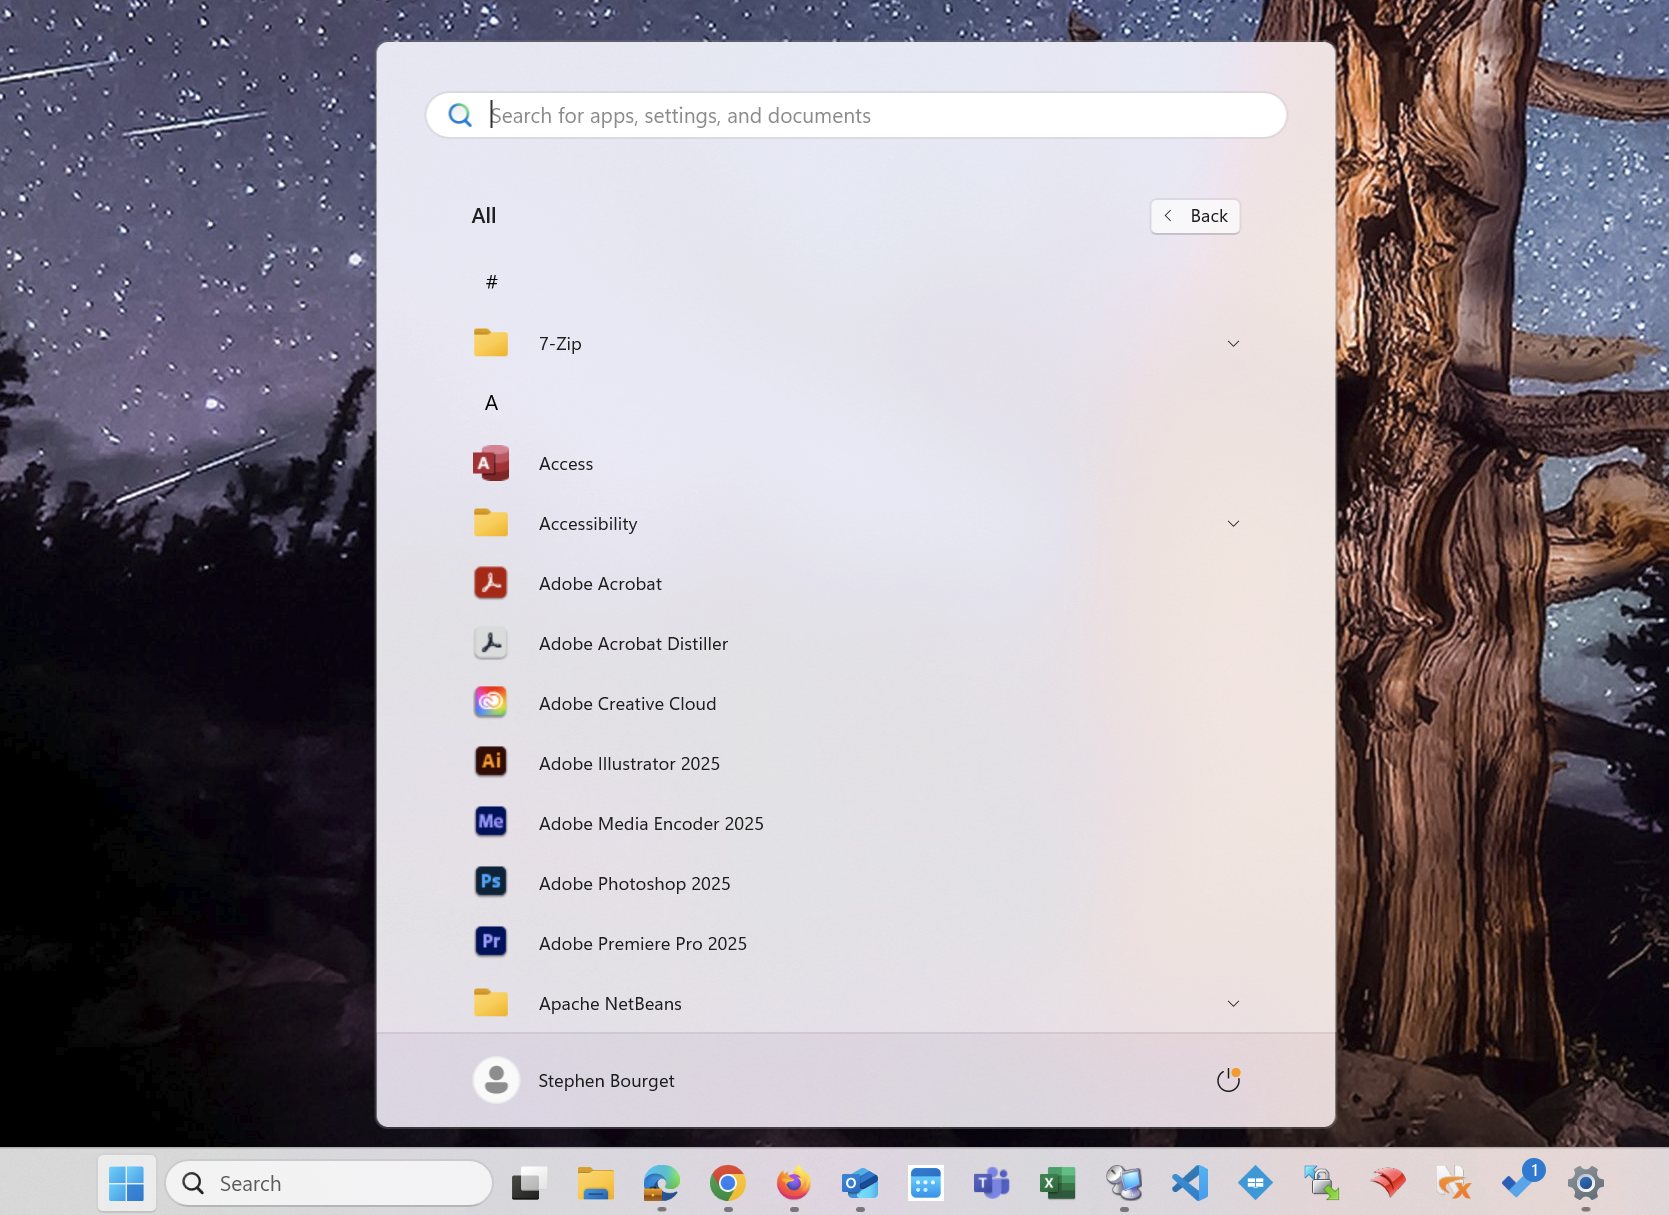Open the power options icon
The image size is (1669, 1215).
pos(1228,1080)
